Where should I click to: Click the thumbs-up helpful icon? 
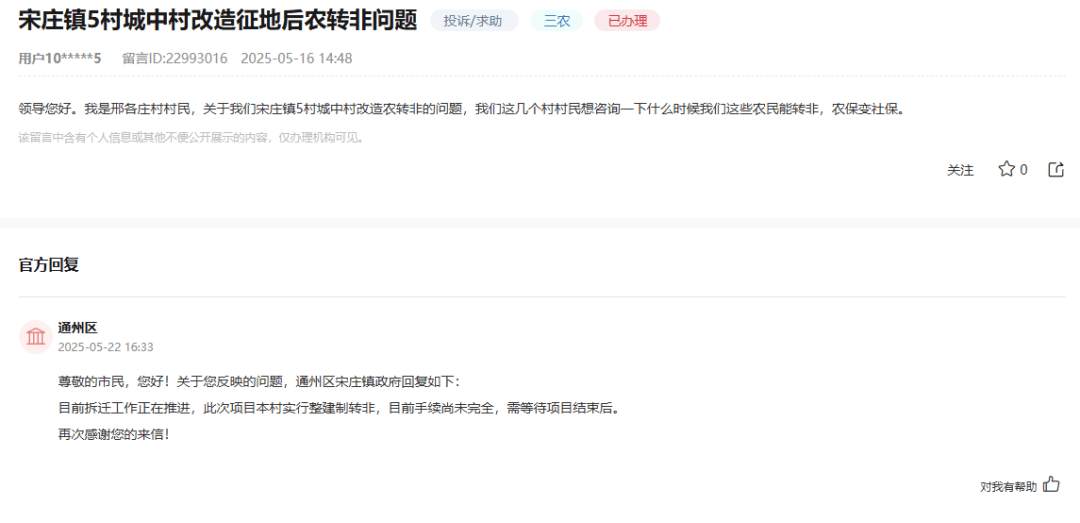(1051, 484)
